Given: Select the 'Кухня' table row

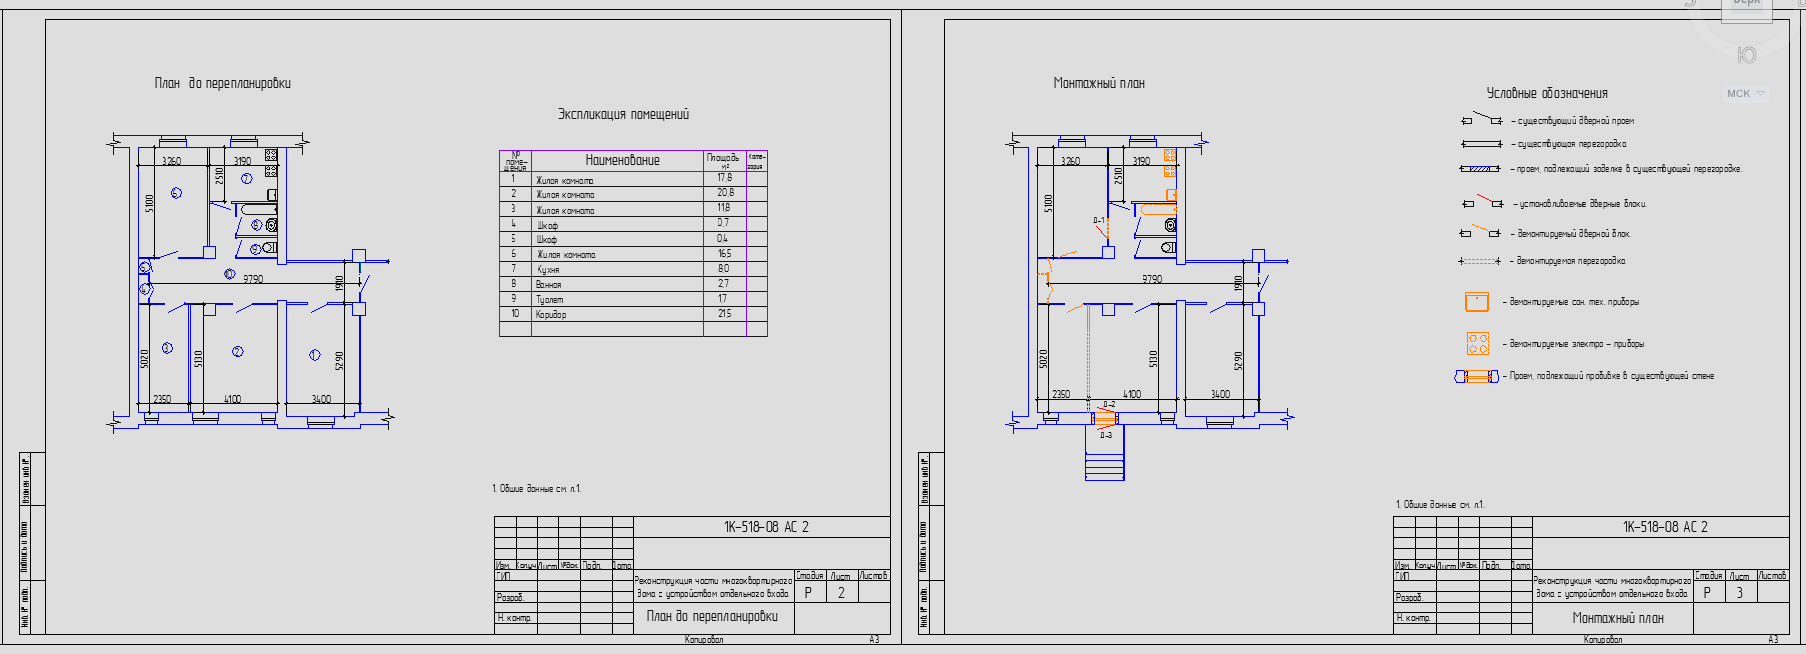Looking at the screenshot, I should [633, 270].
